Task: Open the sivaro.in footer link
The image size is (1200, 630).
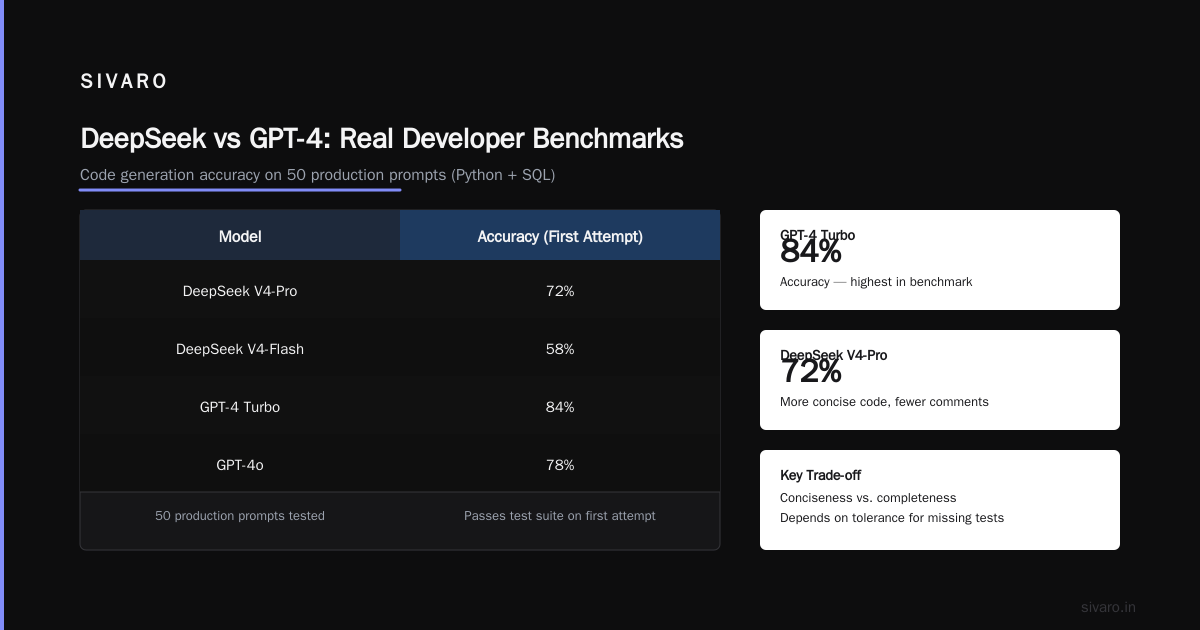Action: pyautogui.click(x=1108, y=607)
